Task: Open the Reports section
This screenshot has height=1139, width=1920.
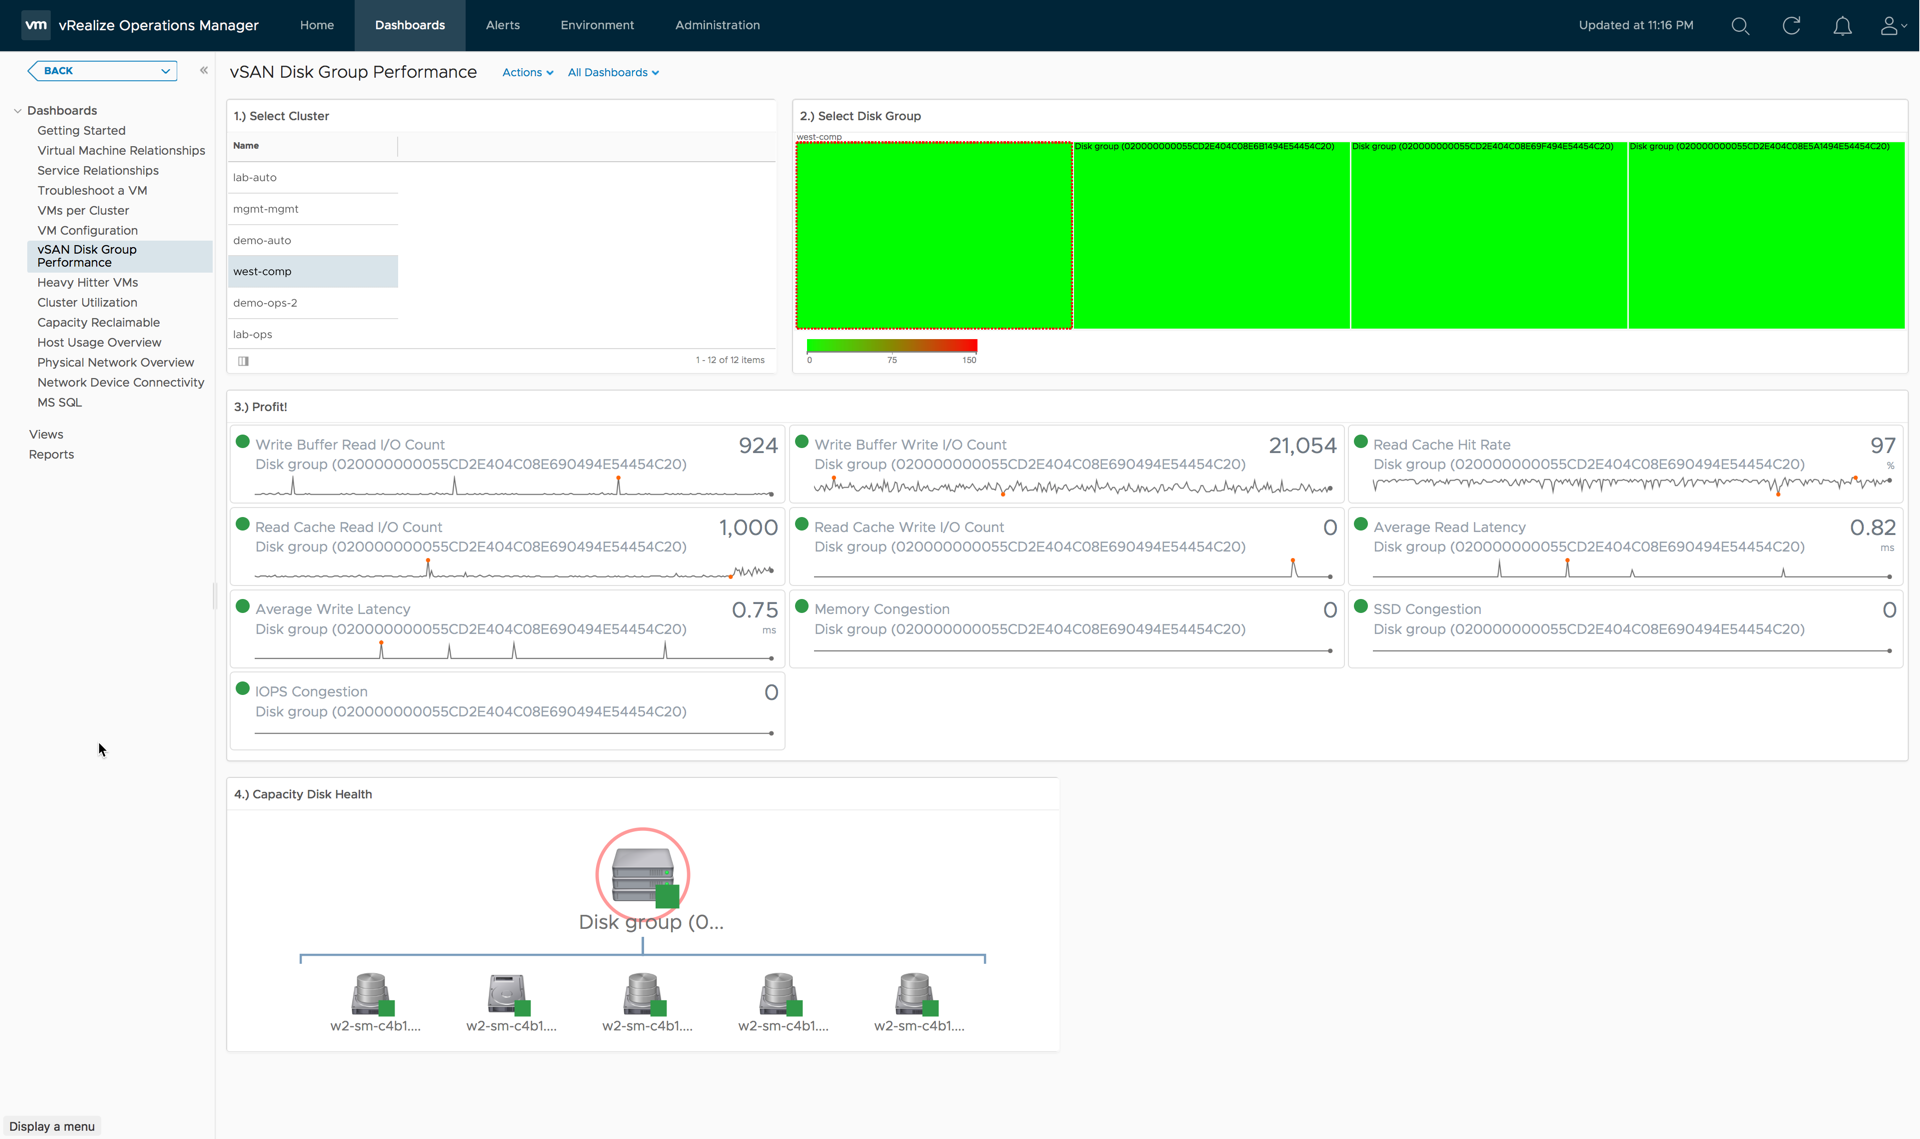Action: tap(51, 454)
